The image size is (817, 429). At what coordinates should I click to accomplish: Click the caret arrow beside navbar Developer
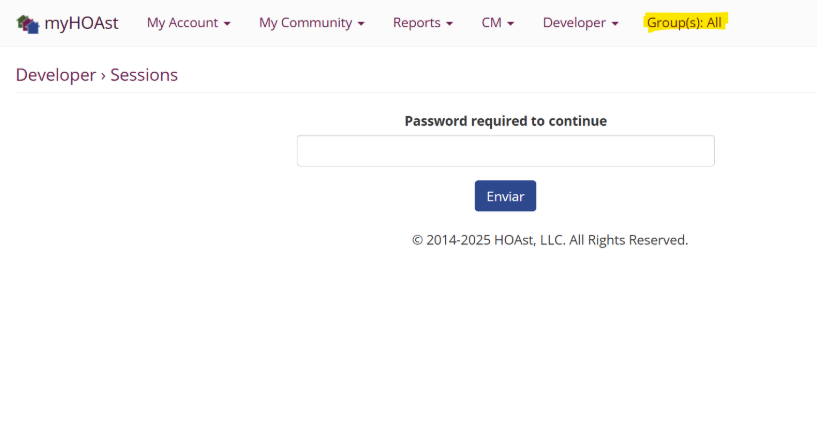click(615, 24)
